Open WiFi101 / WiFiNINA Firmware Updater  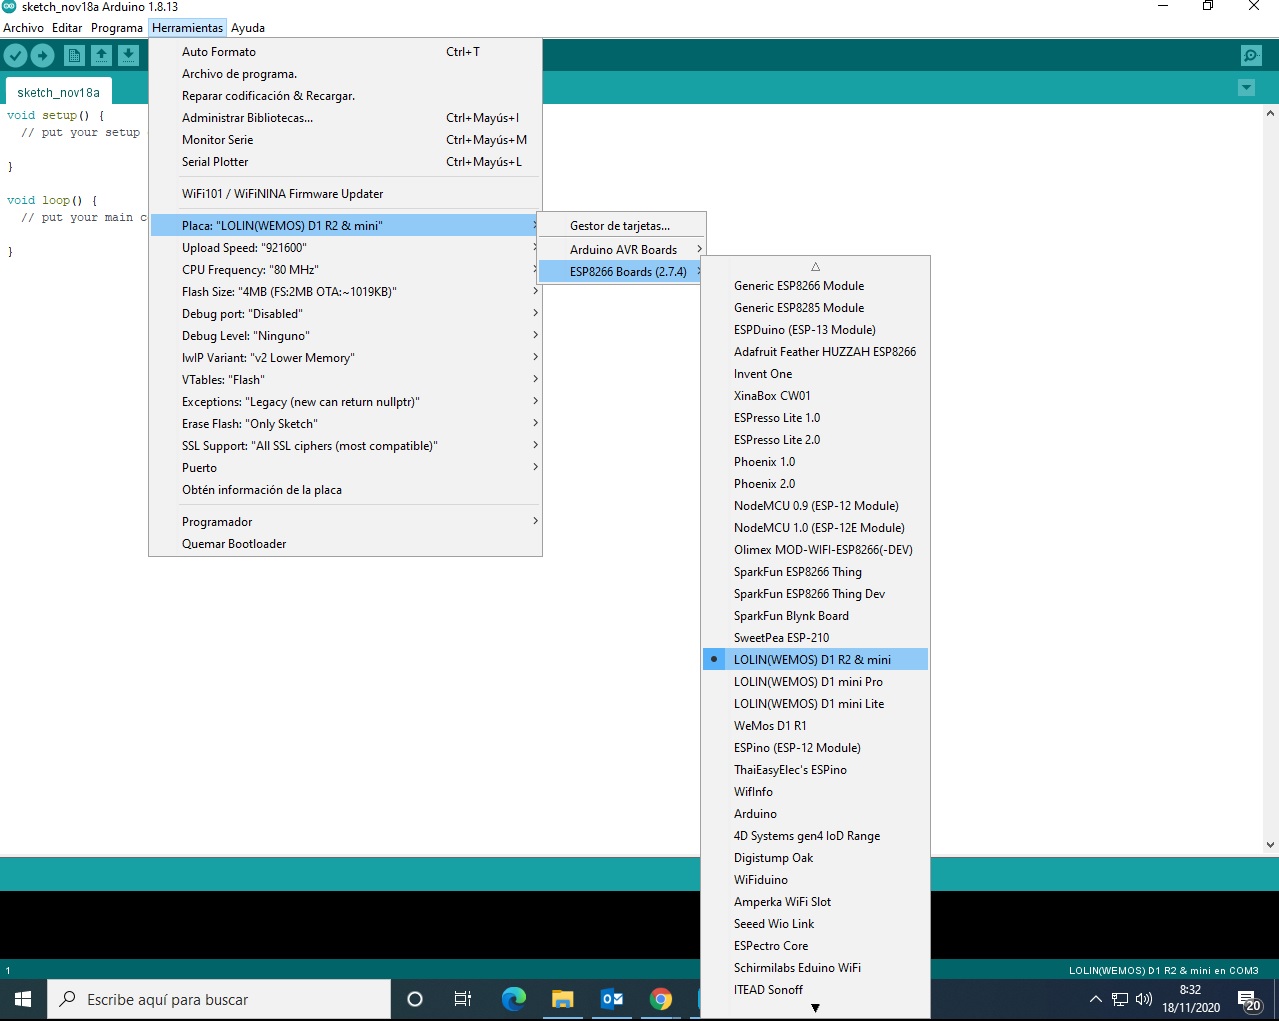tap(346, 194)
